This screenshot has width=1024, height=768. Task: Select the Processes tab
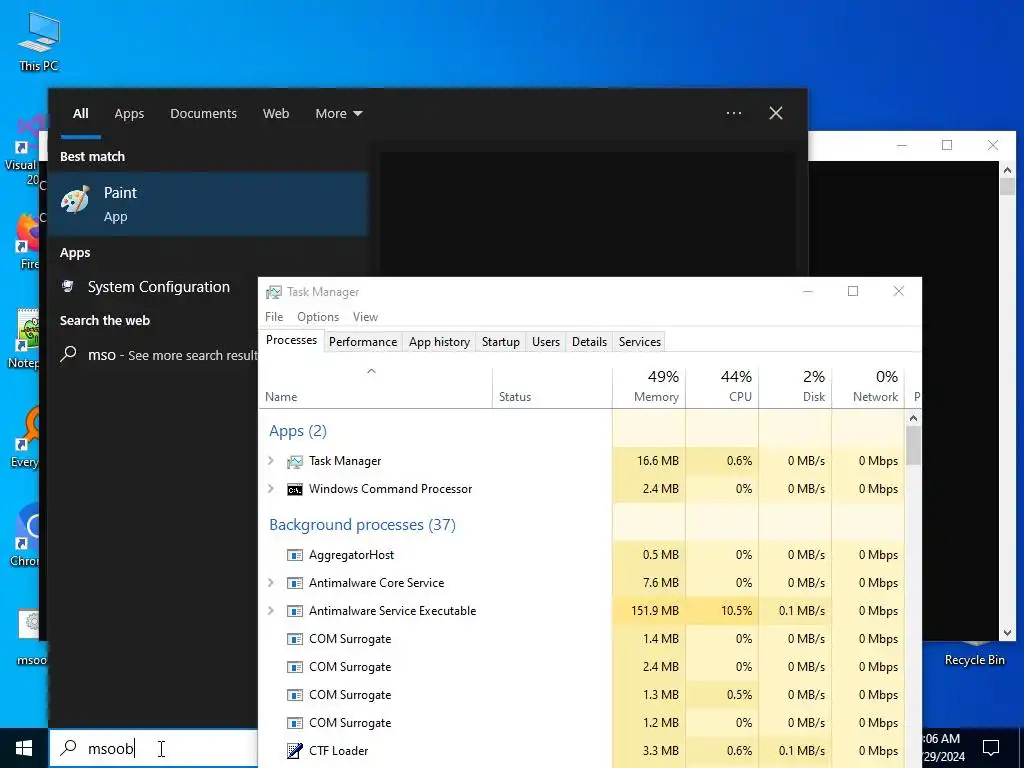pyautogui.click(x=291, y=340)
